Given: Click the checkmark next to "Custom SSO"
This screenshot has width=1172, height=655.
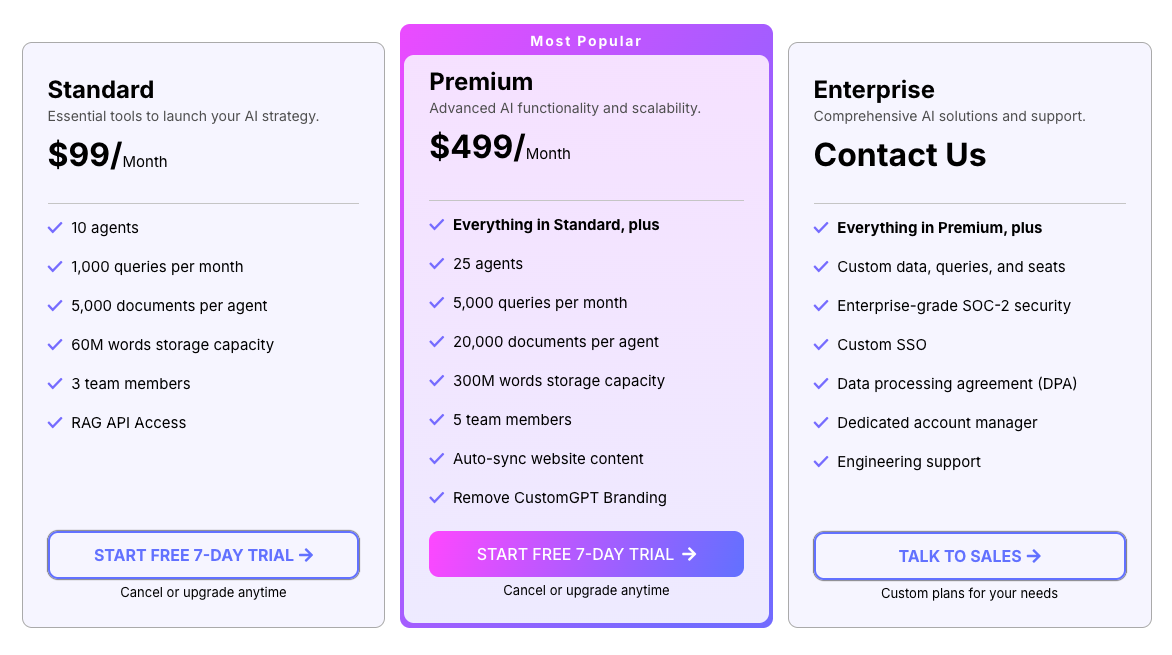Looking at the screenshot, I should [x=821, y=345].
